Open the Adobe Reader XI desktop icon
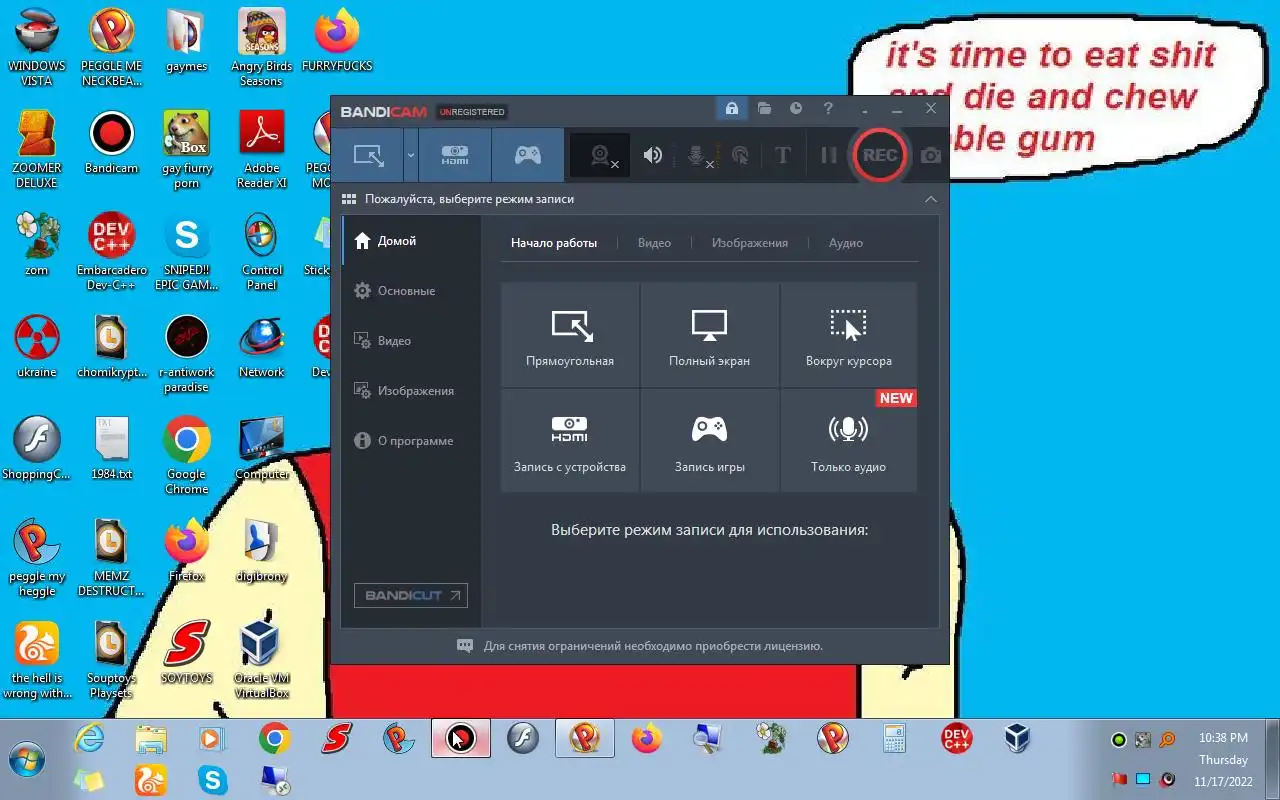The width and height of the screenshot is (1280, 800). coord(262,149)
